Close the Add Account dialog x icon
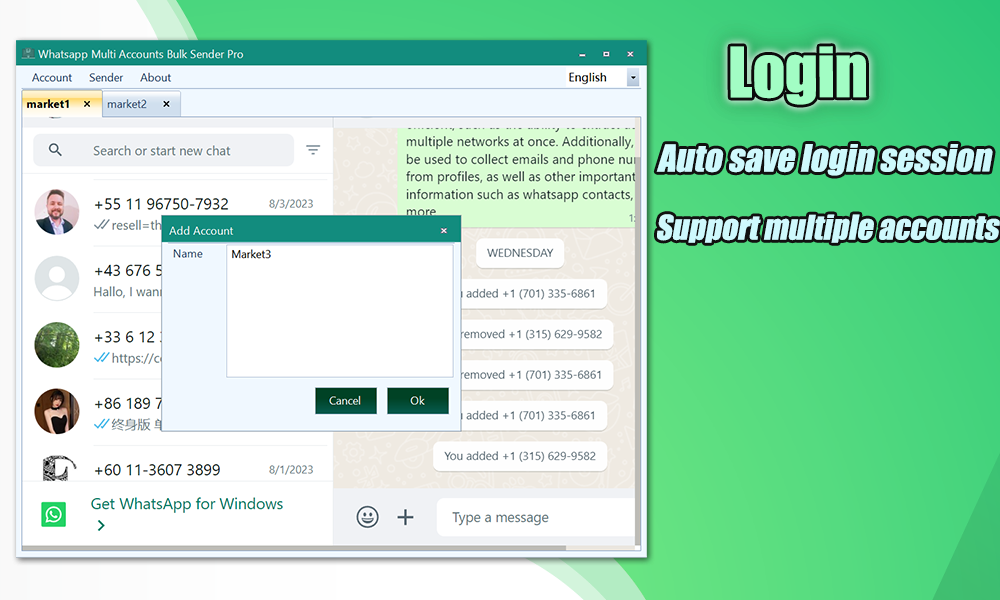 pos(443,230)
